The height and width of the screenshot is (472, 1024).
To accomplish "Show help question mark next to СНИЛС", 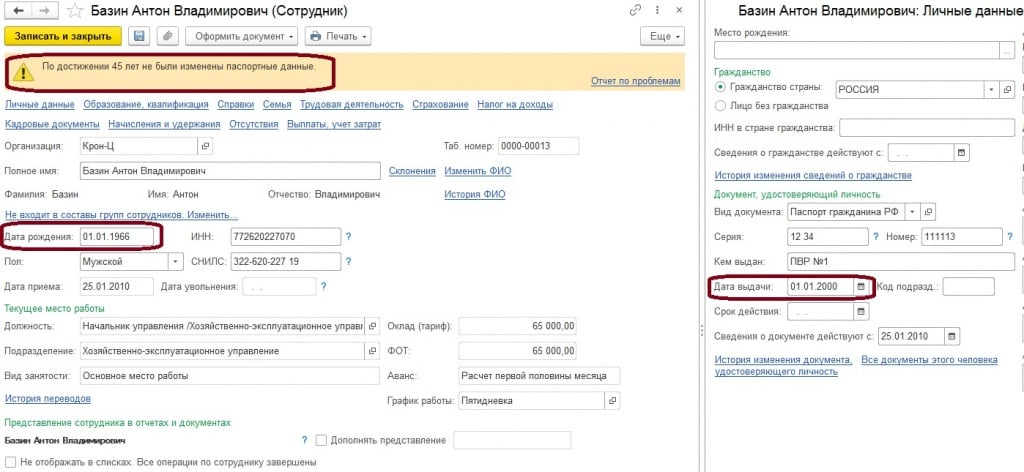I will (x=348, y=262).
